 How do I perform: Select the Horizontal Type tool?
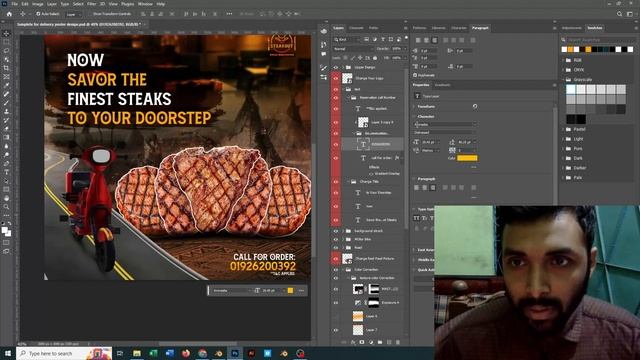click(x=6, y=172)
